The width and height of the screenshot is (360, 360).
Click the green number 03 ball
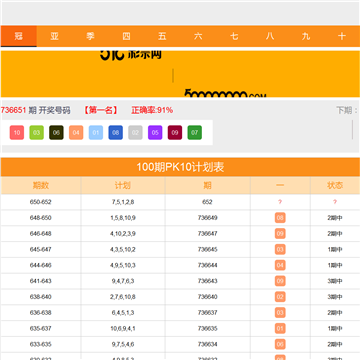(x=37, y=132)
